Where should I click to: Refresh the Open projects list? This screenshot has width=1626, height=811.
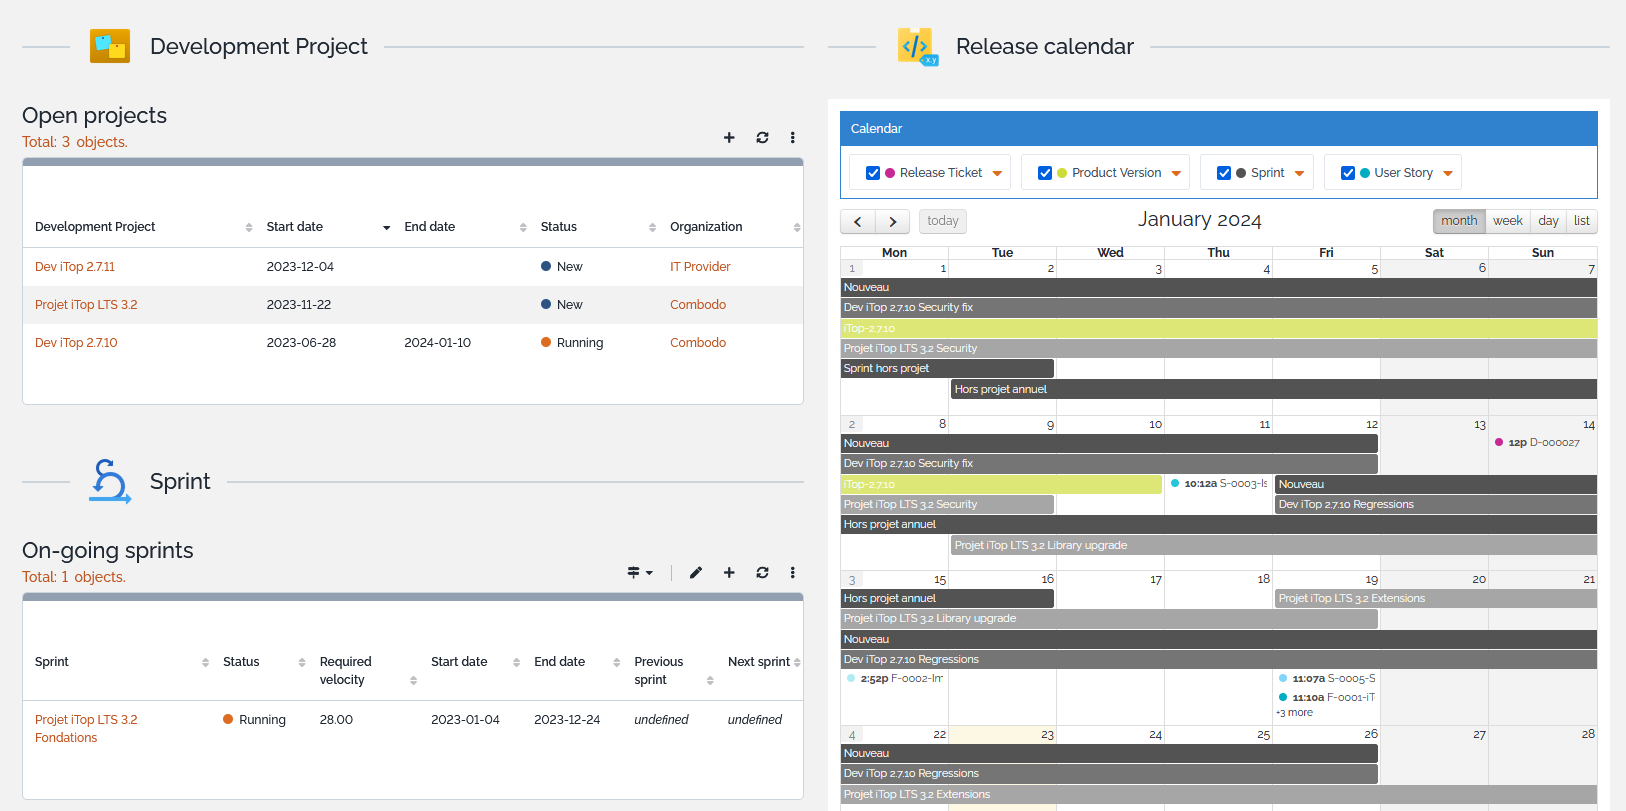pos(762,138)
